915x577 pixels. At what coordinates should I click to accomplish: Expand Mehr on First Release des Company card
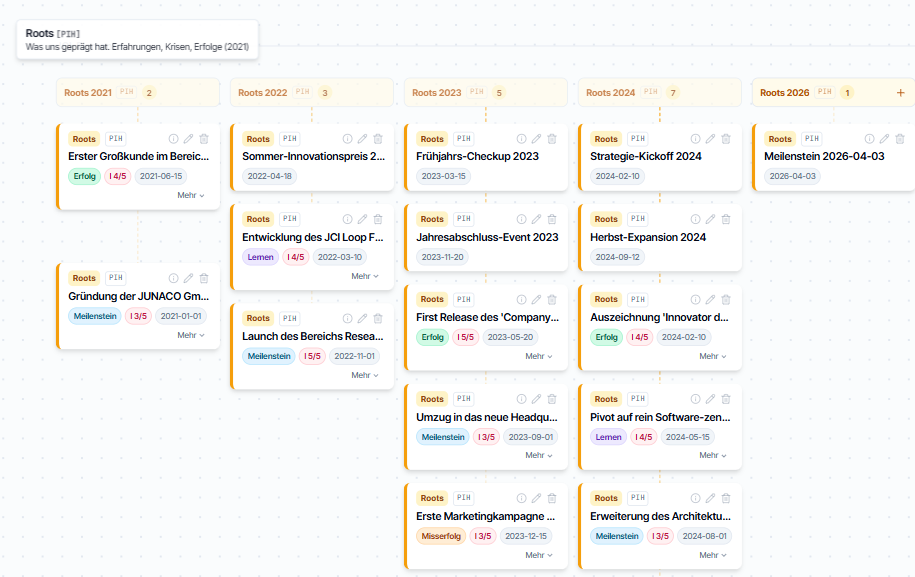point(539,356)
